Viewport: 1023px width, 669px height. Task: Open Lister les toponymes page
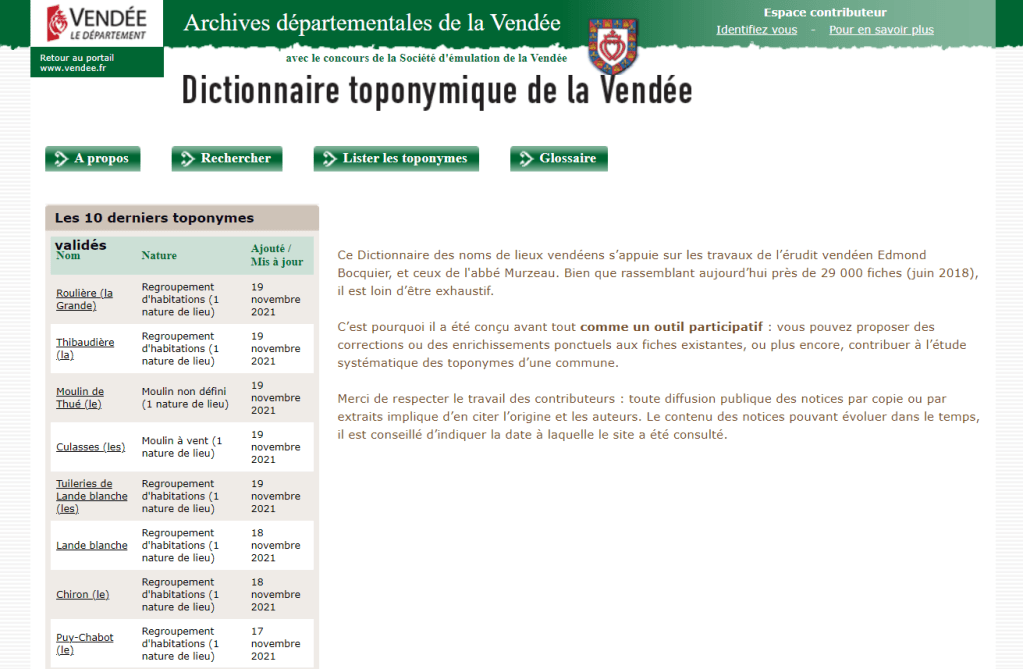(404, 159)
